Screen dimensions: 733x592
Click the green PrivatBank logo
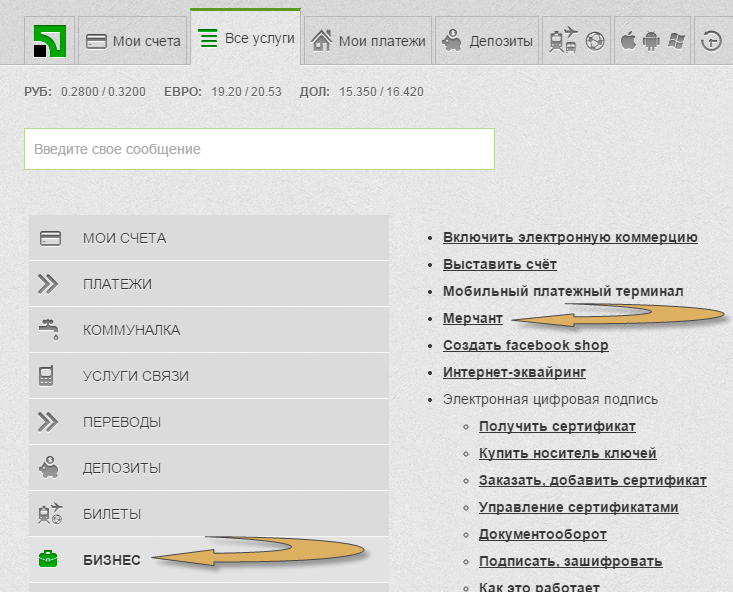[x=47, y=40]
